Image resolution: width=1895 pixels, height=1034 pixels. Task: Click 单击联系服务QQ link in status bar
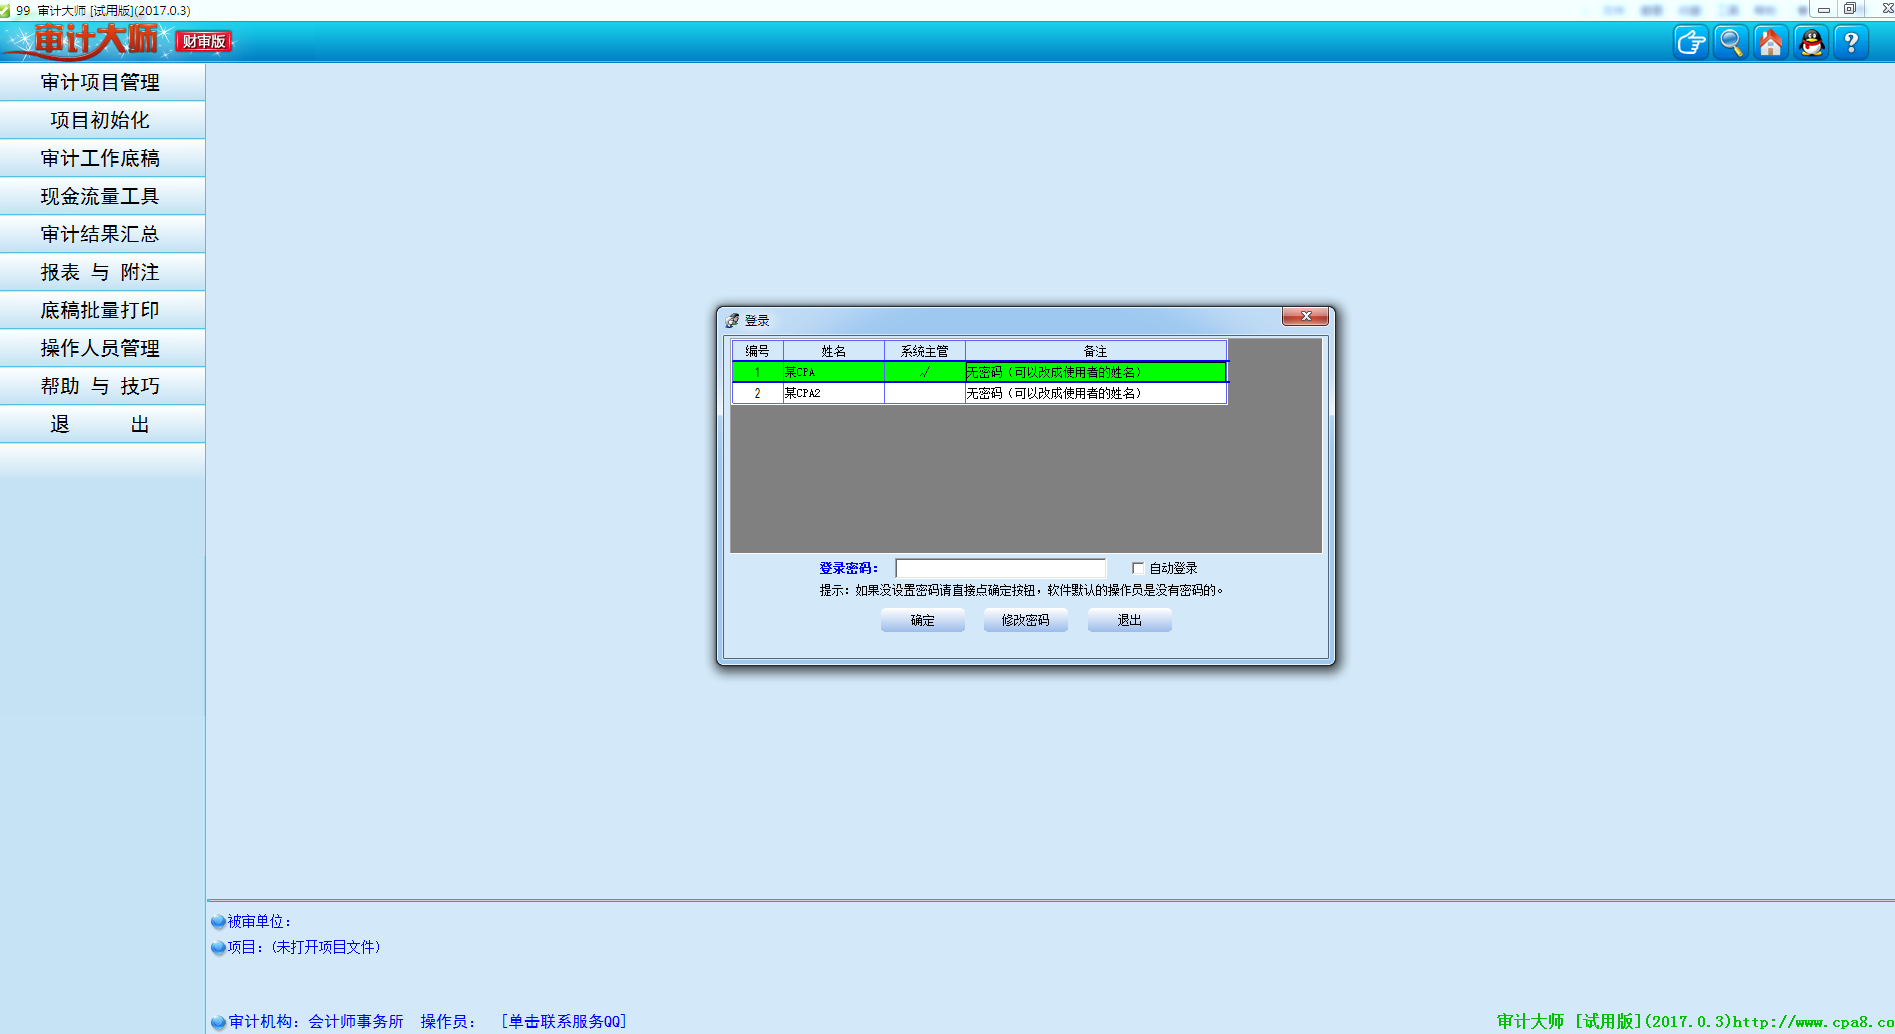564,1021
